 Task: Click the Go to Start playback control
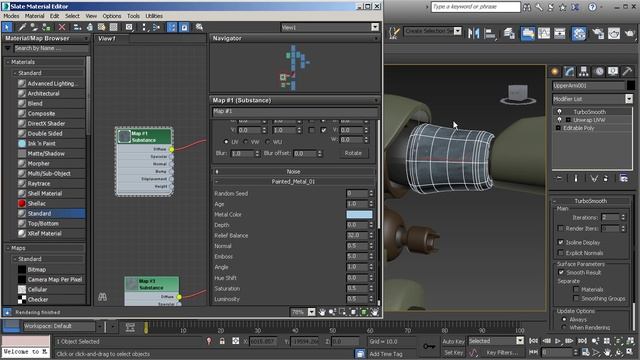pos(533,341)
